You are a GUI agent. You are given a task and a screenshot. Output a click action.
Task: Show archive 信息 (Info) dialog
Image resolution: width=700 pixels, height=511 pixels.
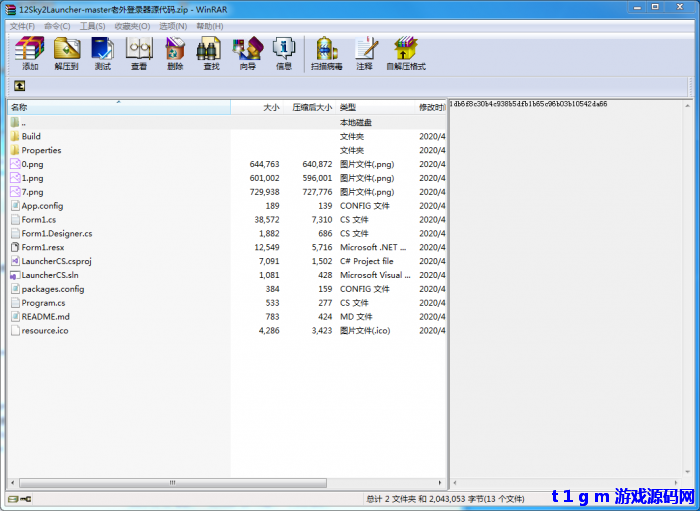coord(284,53)
